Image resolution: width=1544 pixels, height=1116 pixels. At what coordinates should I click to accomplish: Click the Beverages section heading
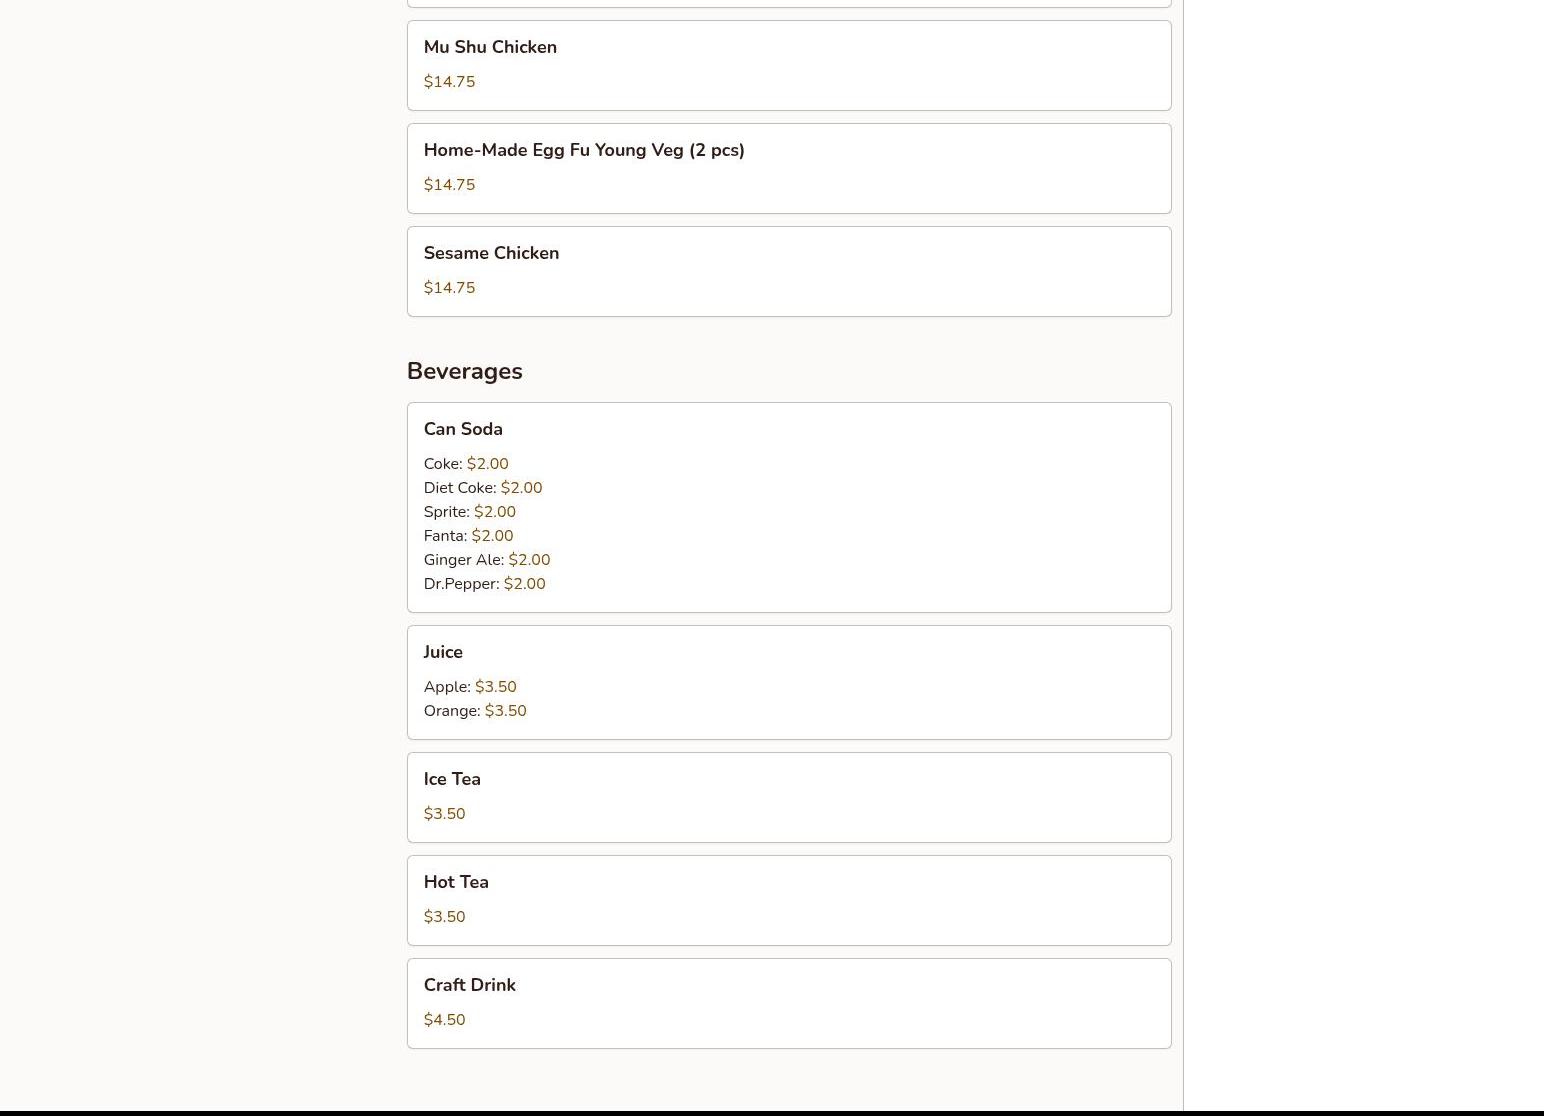pos(465,371)
